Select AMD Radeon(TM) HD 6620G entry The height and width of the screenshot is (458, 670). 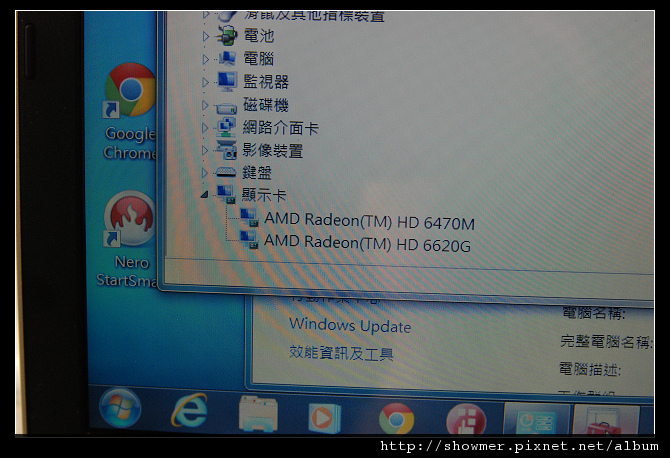pyautogui.click(x=367, y=243)
